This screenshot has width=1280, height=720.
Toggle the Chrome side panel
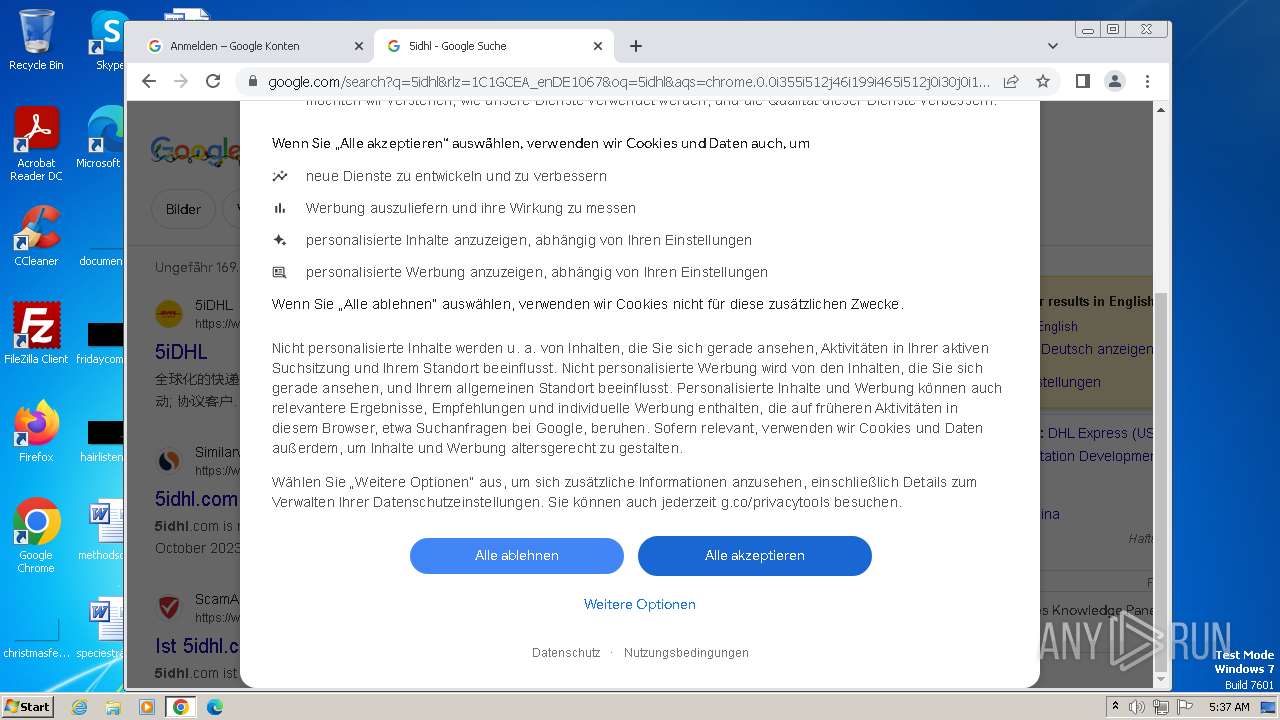pyautogui.click(x=1083, y=82)
